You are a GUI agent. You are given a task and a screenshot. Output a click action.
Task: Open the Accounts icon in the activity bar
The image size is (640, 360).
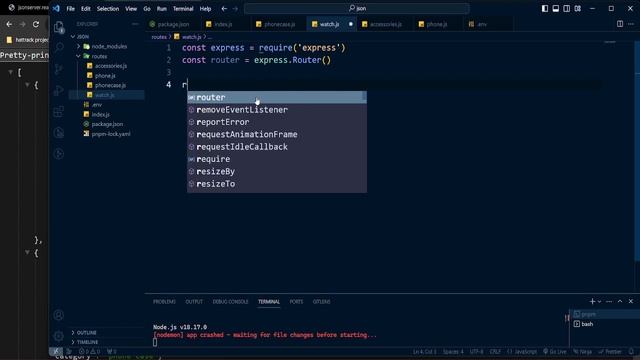tap(59, 315)
